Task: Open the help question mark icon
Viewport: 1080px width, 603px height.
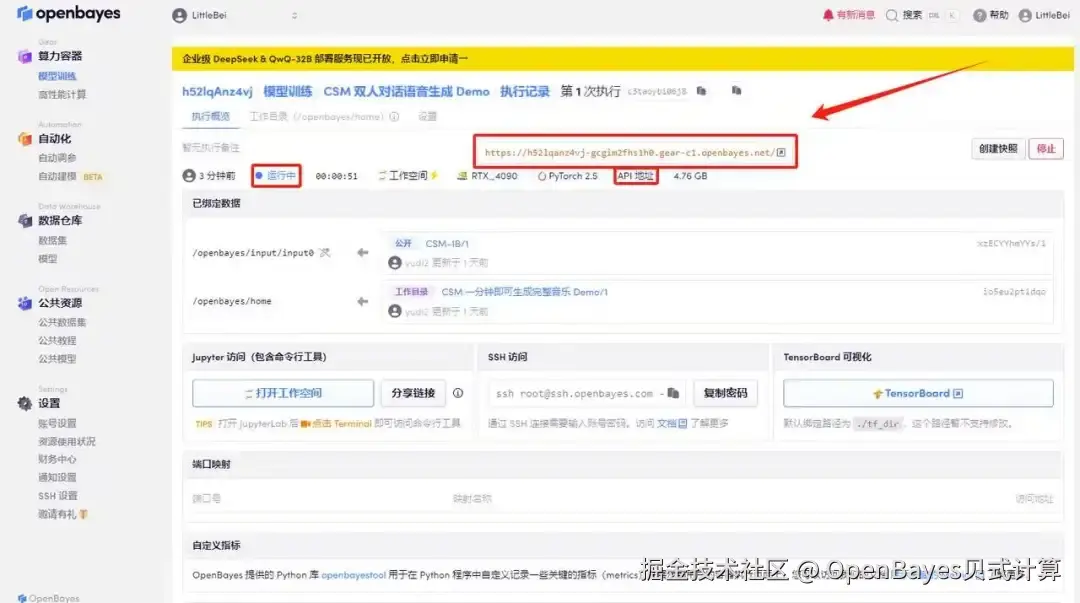Action: (979, 15)
